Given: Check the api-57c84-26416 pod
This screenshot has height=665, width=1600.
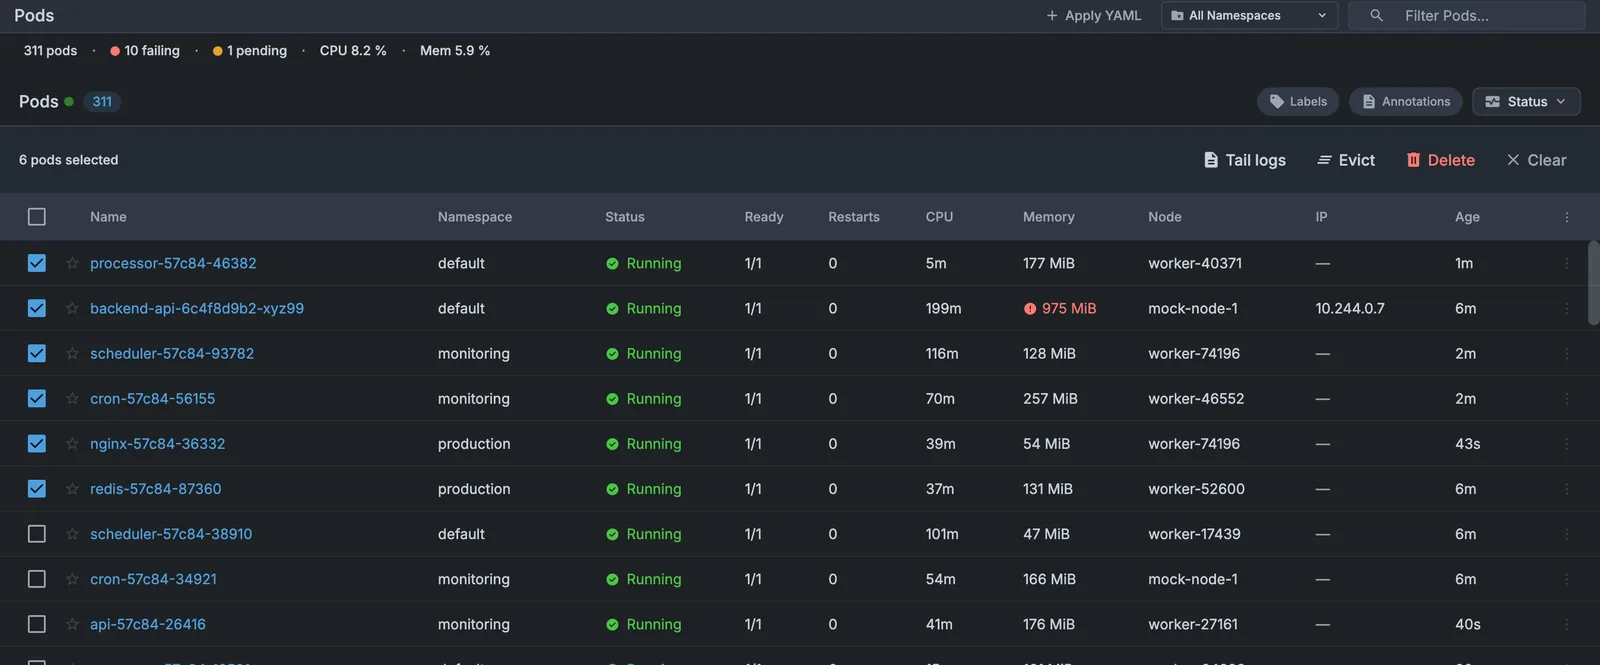Looking at the screenshot, I should (x=37, y=624).
